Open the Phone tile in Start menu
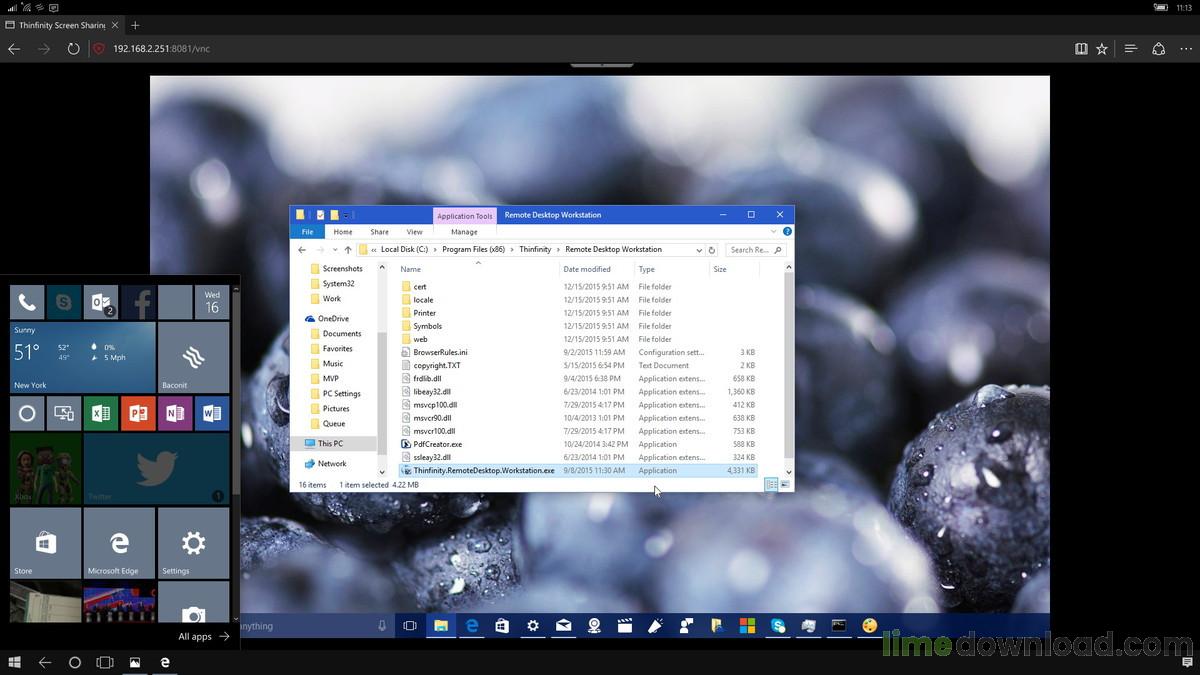 pos(27,301)
